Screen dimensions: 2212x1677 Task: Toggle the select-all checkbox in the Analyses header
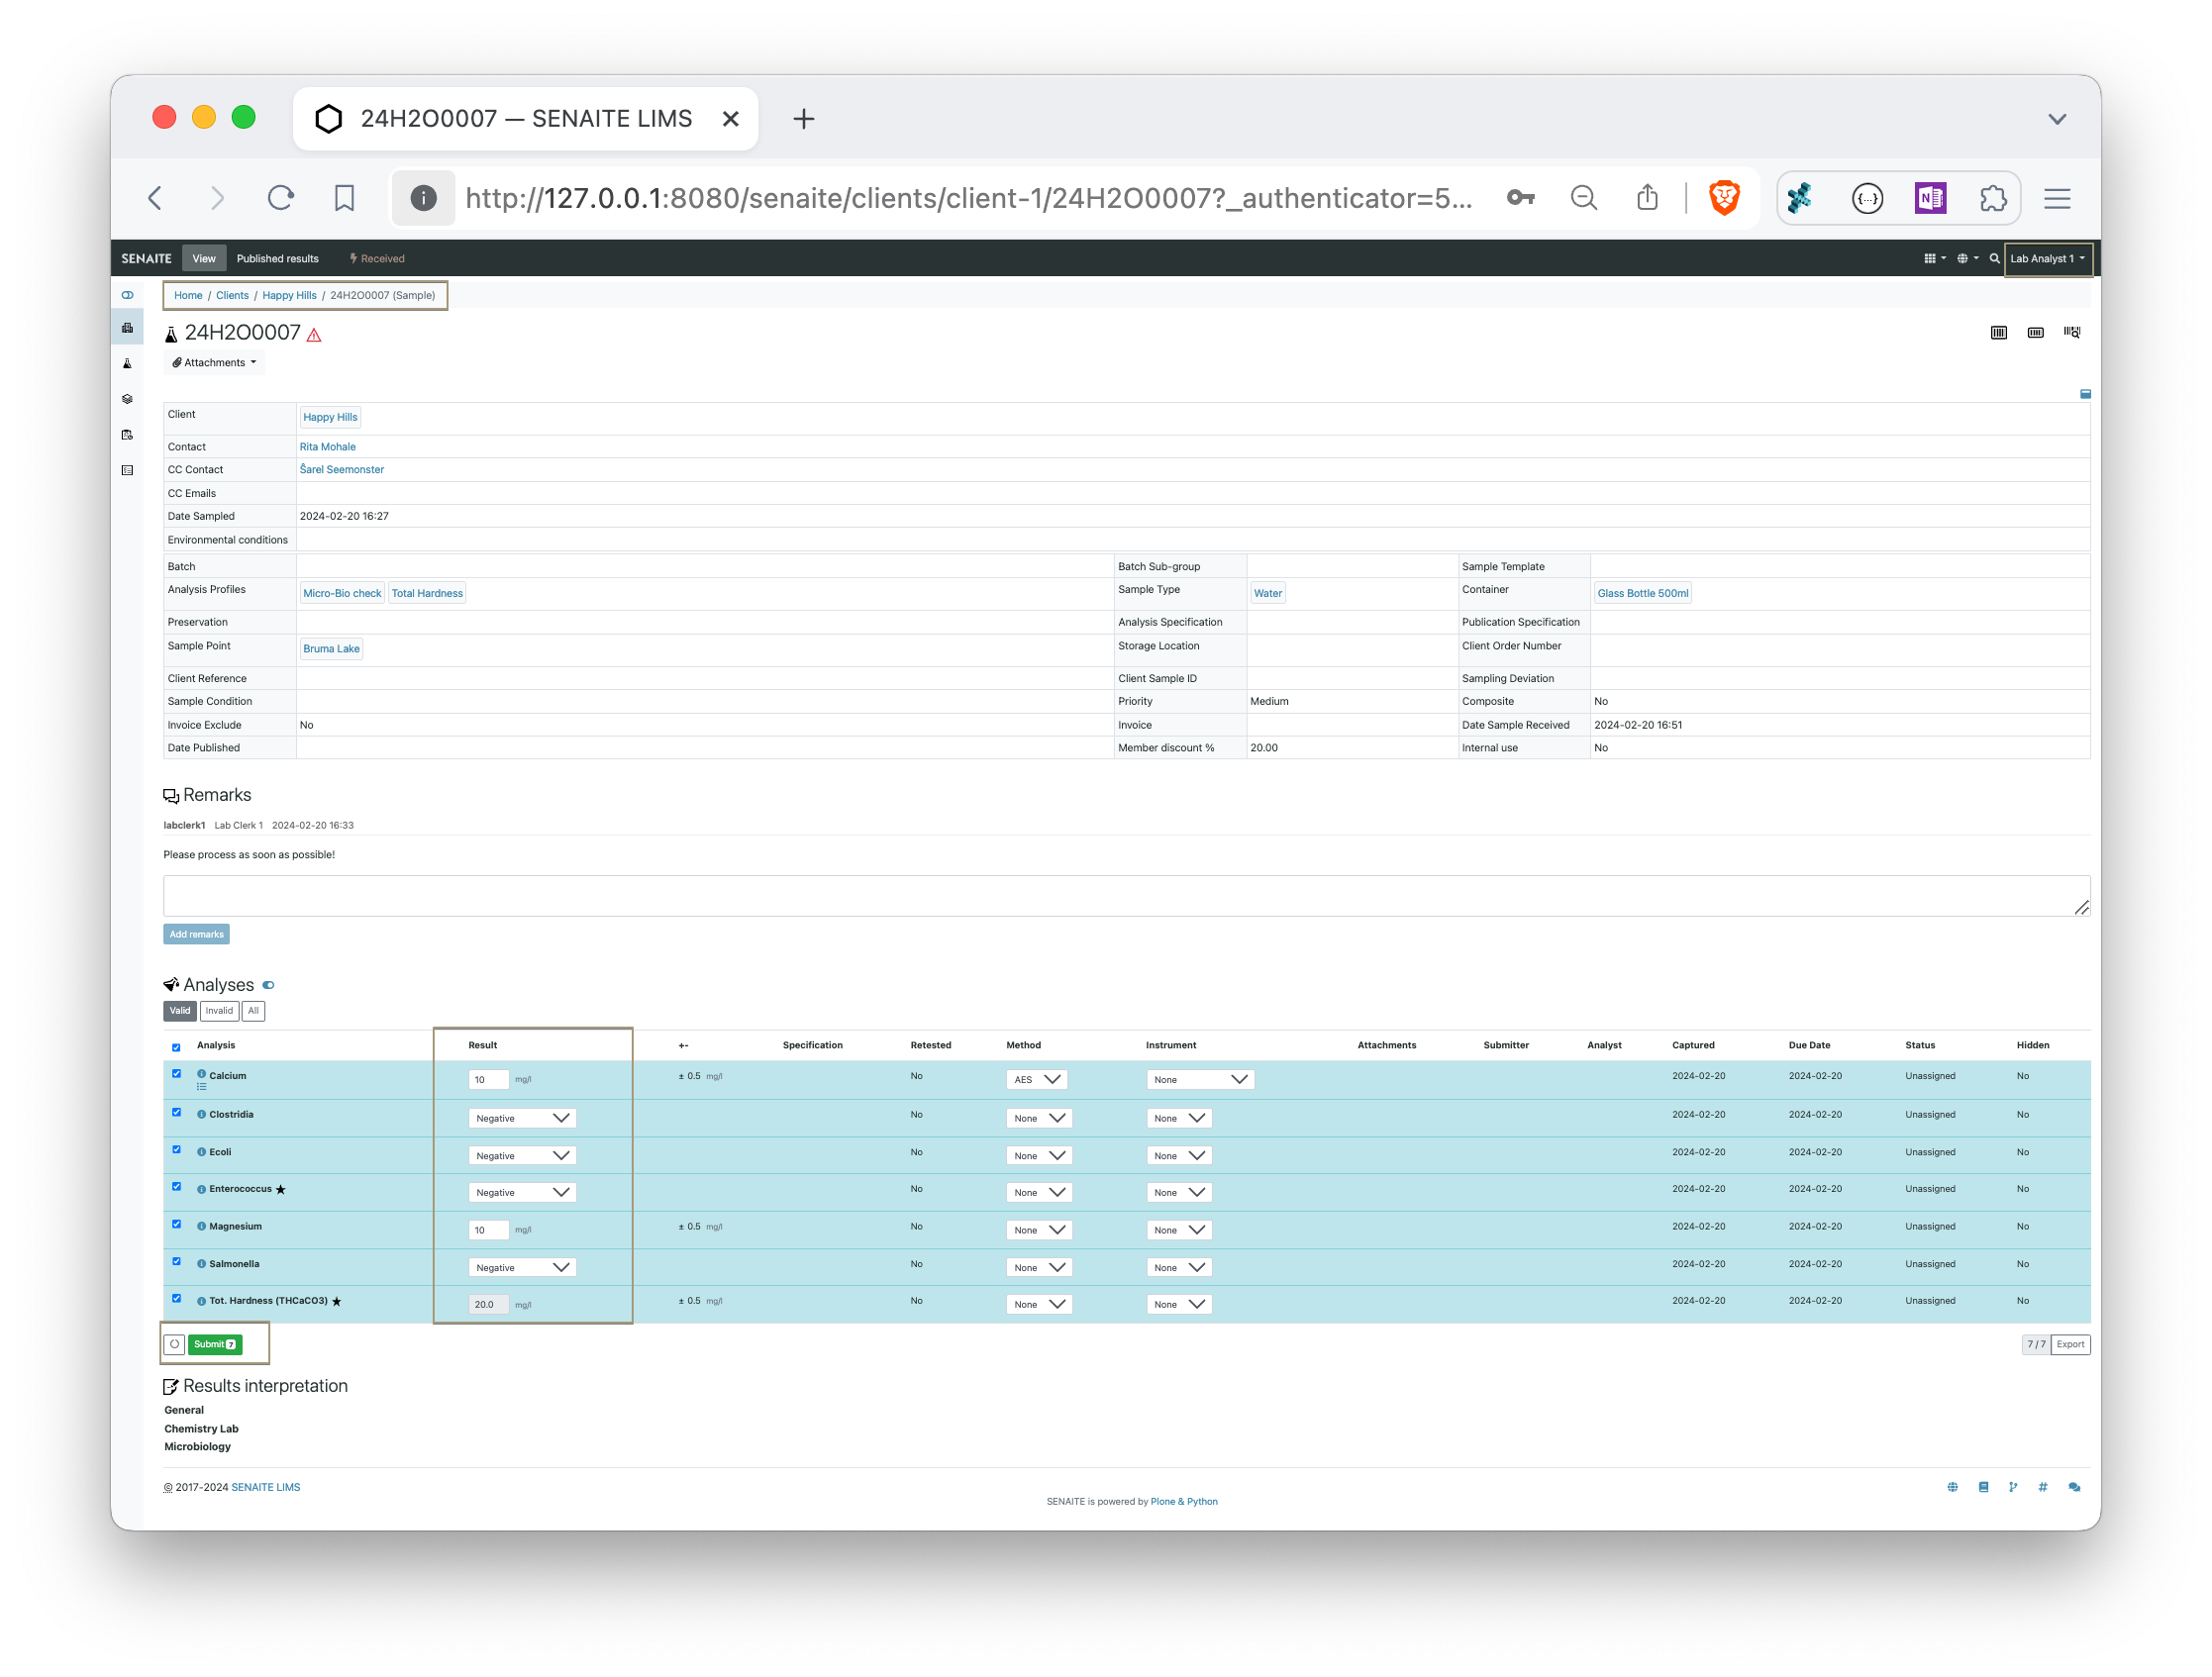(x=177, y=1047)
